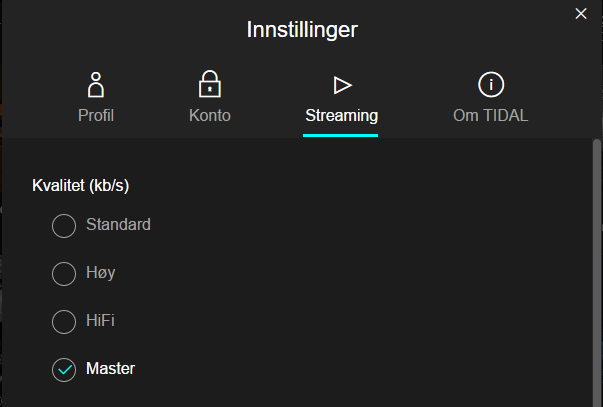Select the Streaming tab label
Screen dimensions: 603x407
coord(341,115)
